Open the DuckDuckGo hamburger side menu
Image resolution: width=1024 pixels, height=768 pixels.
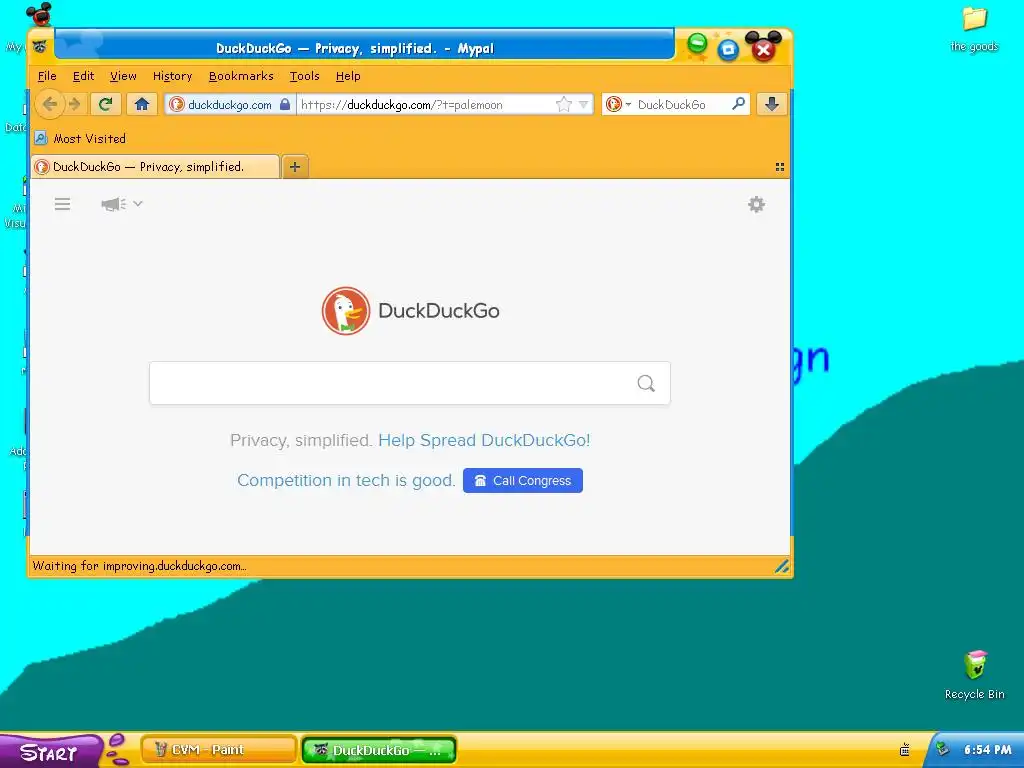(x=62, y=204)
